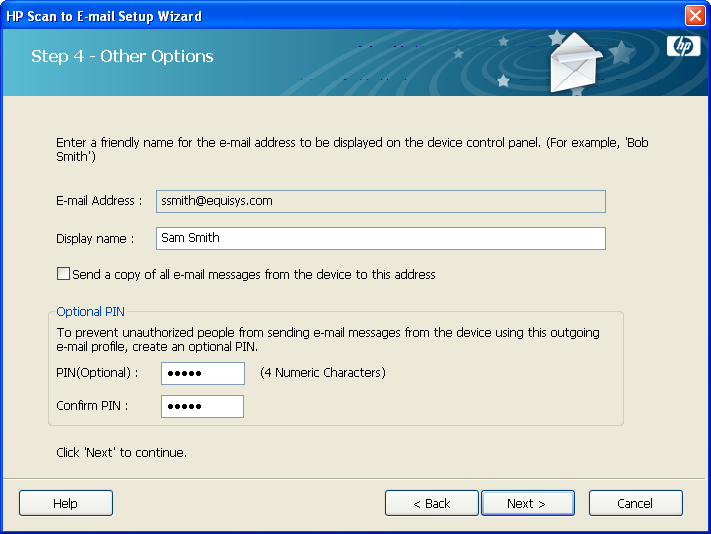Screen dimensions: 711x534
Task: Enable send a copy of all e-mail messages
Action: click(x=63, y=274)
